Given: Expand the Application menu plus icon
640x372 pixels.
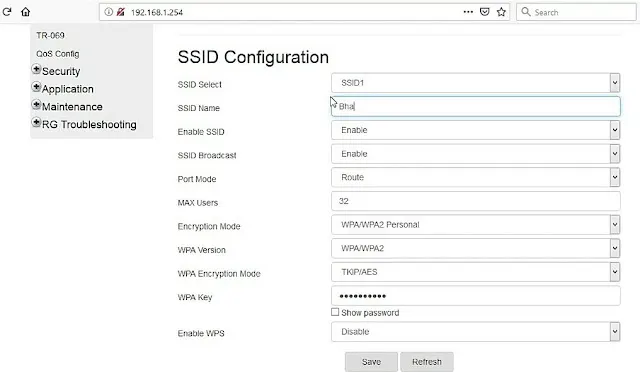Looking at the screenshot, I should [36, 87].
